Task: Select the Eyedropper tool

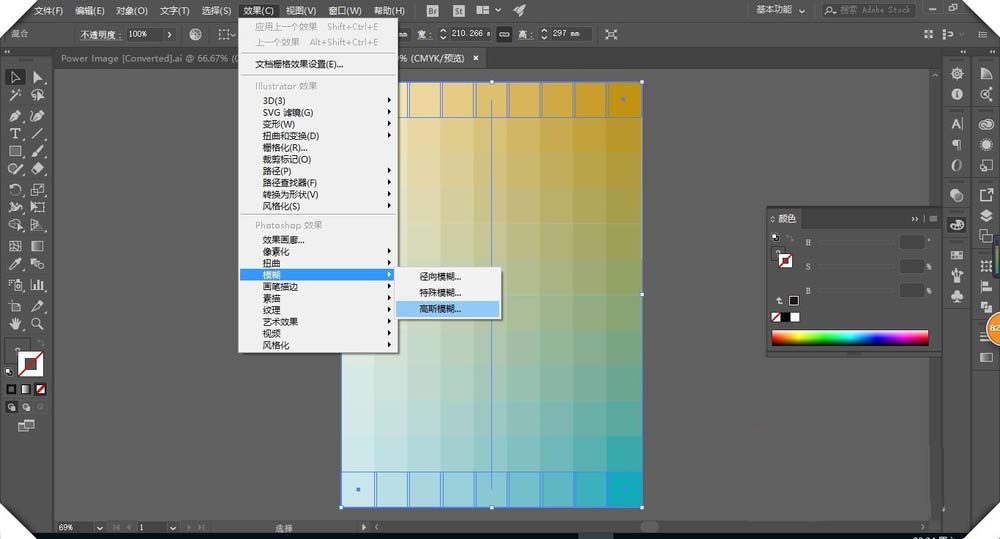Action: coord(15,264)
